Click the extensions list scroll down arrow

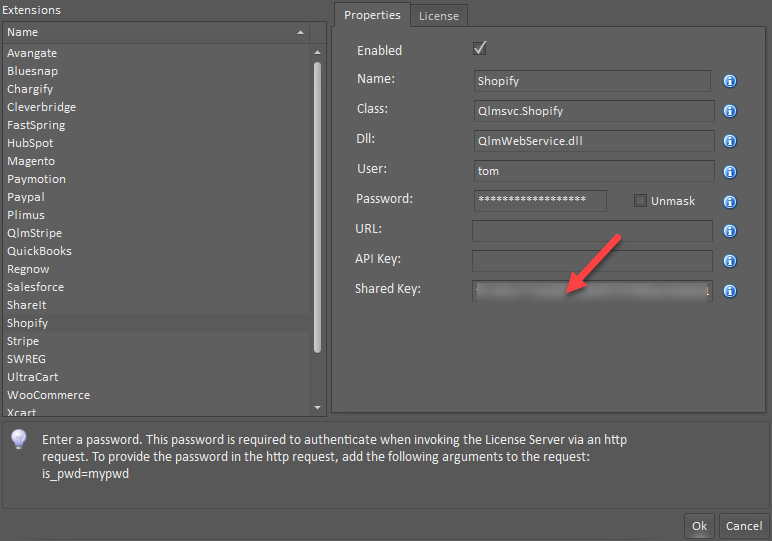[318, 408]
